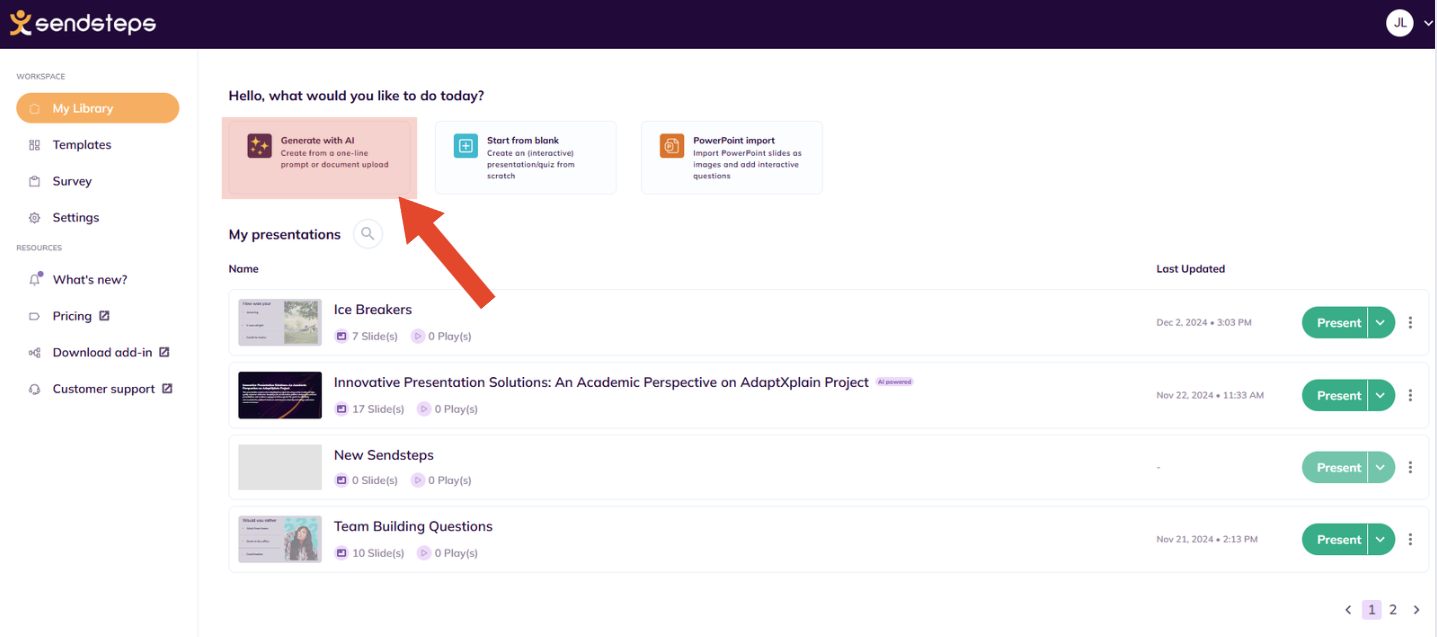Present Team Building Questions presentation
Image resolution: width=1437 pixels, height=637 pixels.
pos(1338,539)
